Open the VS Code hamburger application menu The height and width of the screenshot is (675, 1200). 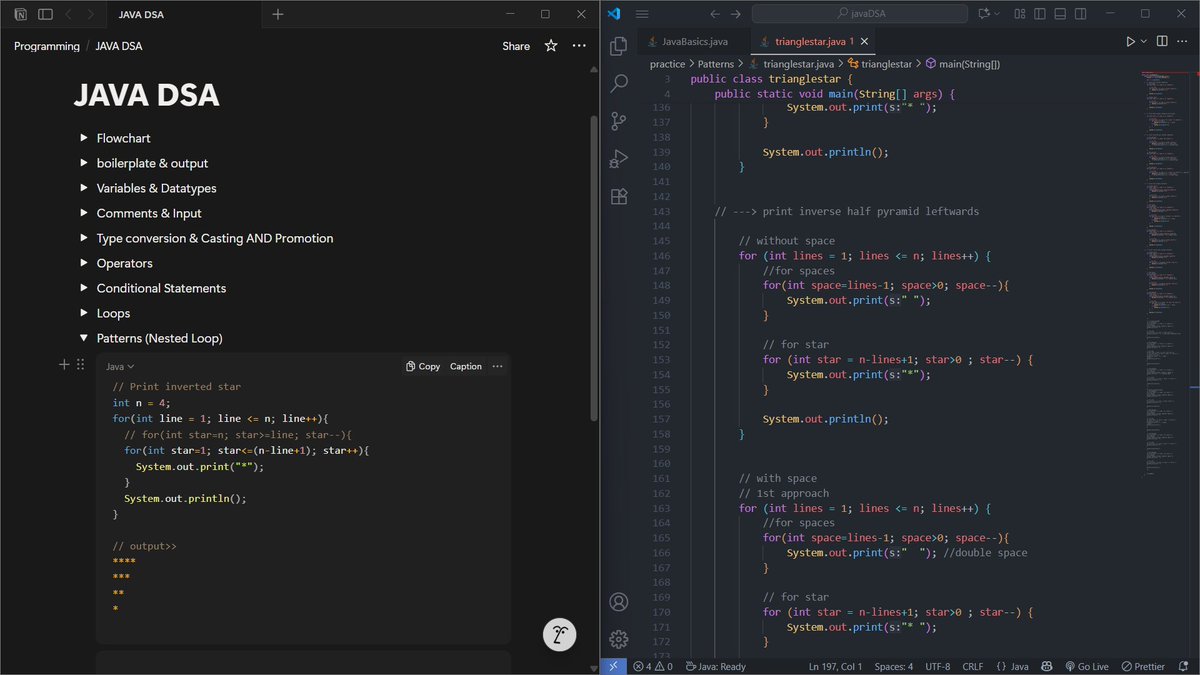[x=642, y=14]
